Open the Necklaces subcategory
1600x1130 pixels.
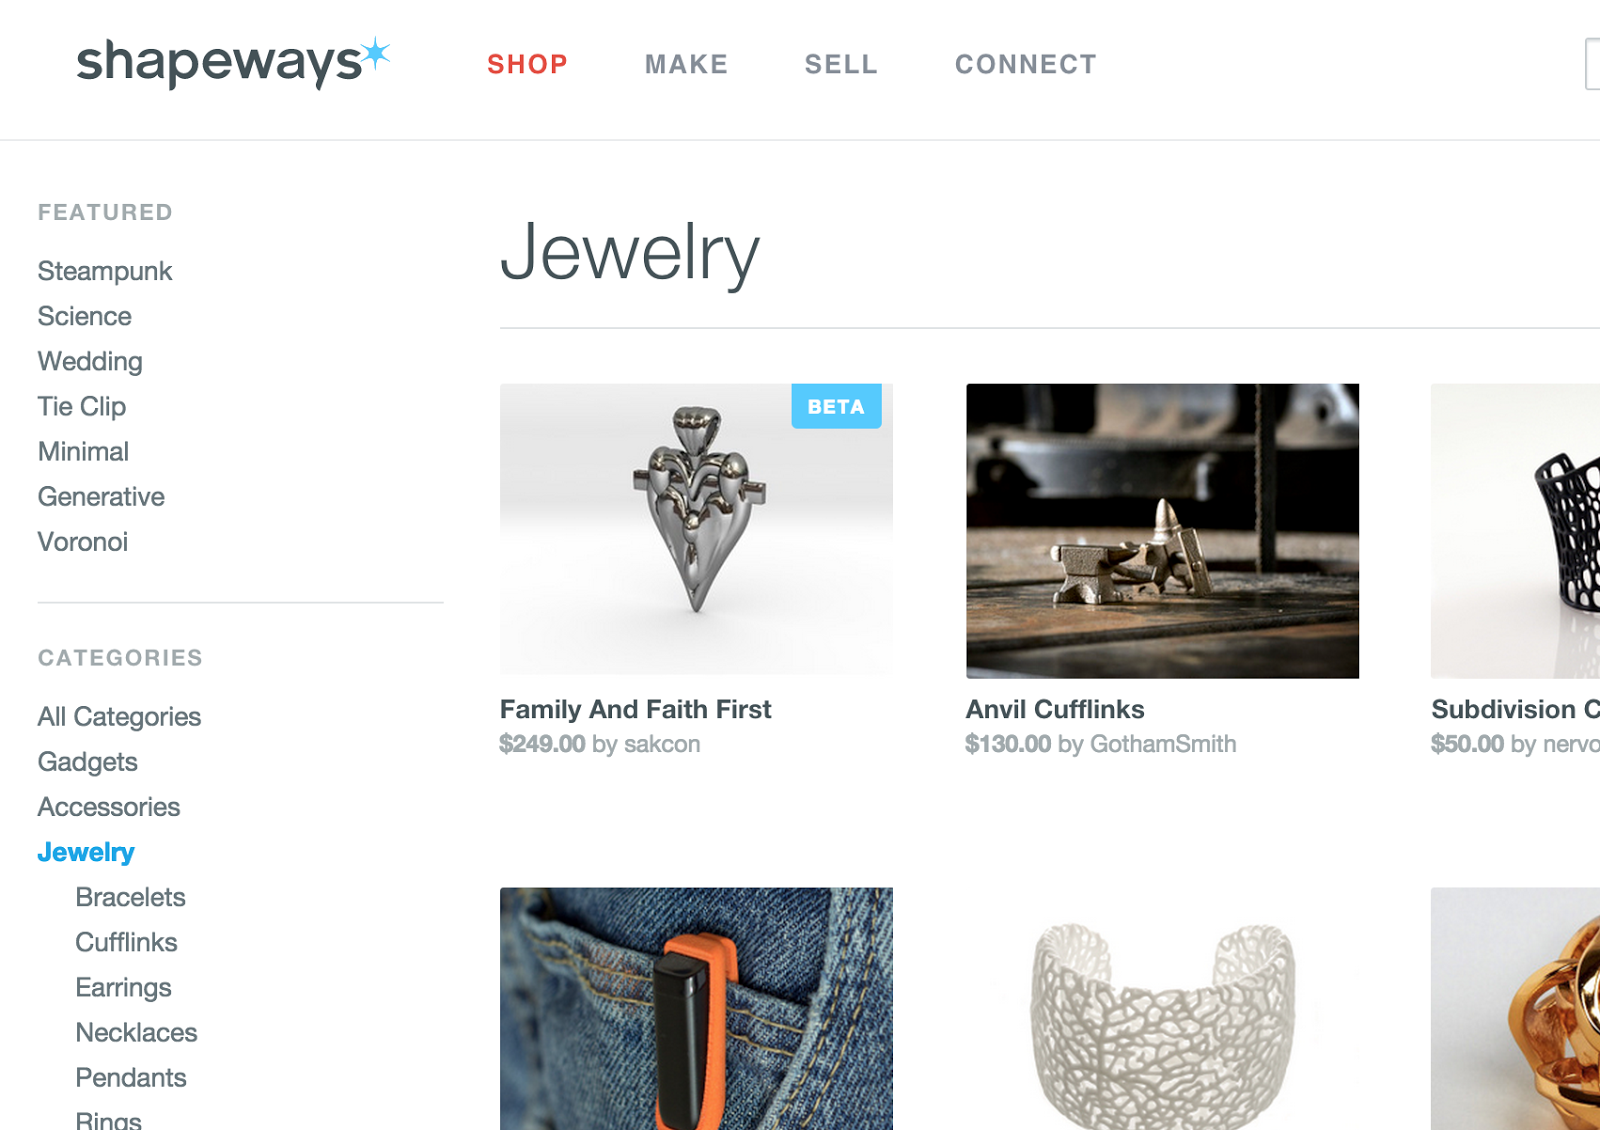coord(136,1032)
